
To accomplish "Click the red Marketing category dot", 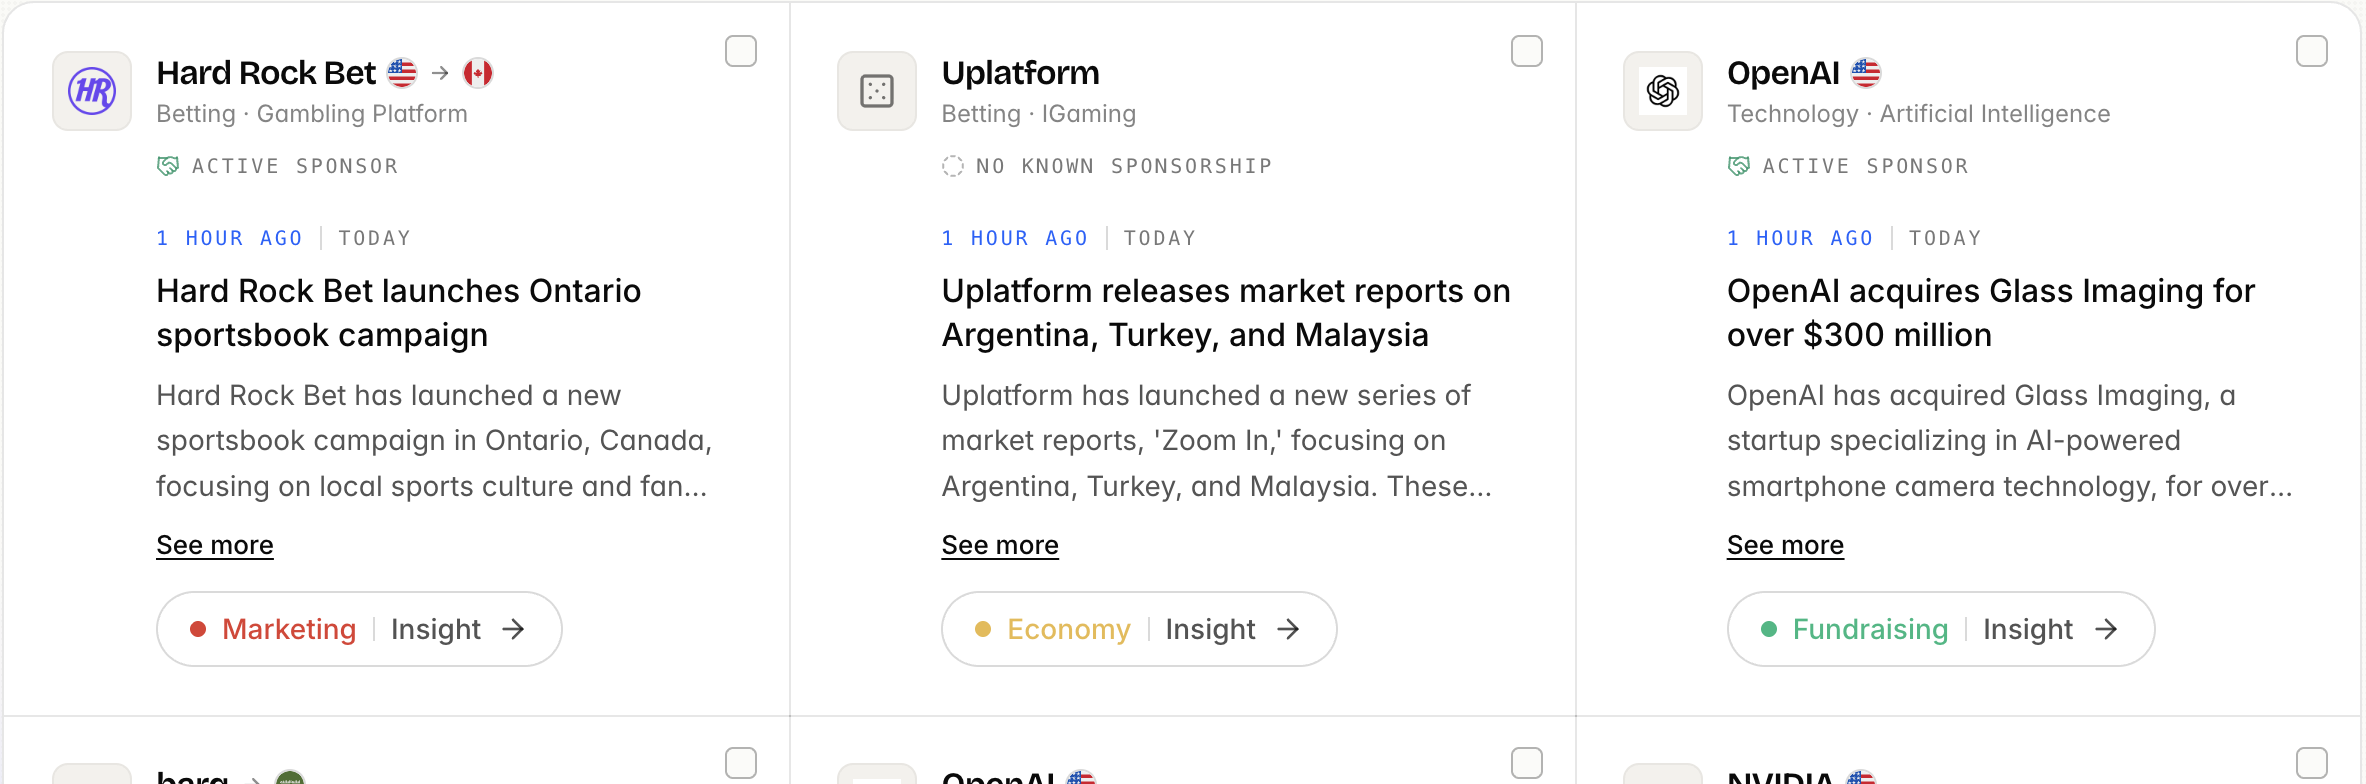I will (198, 629).
